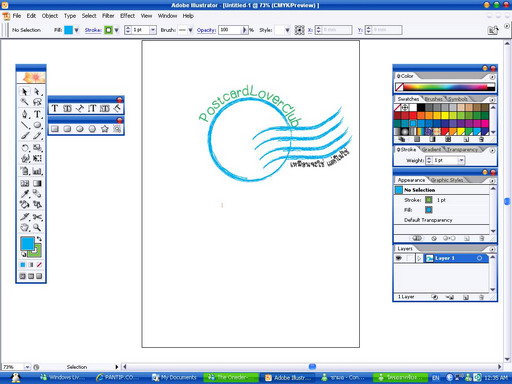The height and width of the screenshot is (384, 512).
Task: Switch to the Graphic Styles tab
Action: coord(447,180)
